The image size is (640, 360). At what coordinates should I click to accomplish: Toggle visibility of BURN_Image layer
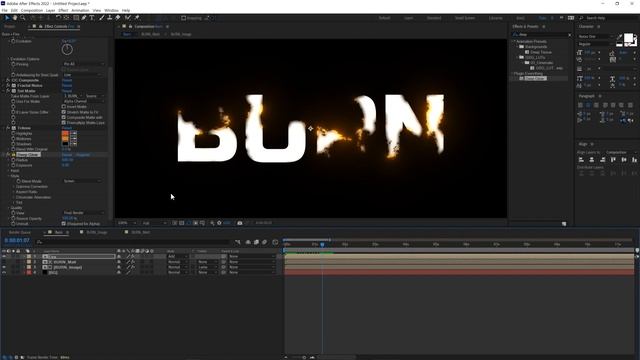[4, 267]
